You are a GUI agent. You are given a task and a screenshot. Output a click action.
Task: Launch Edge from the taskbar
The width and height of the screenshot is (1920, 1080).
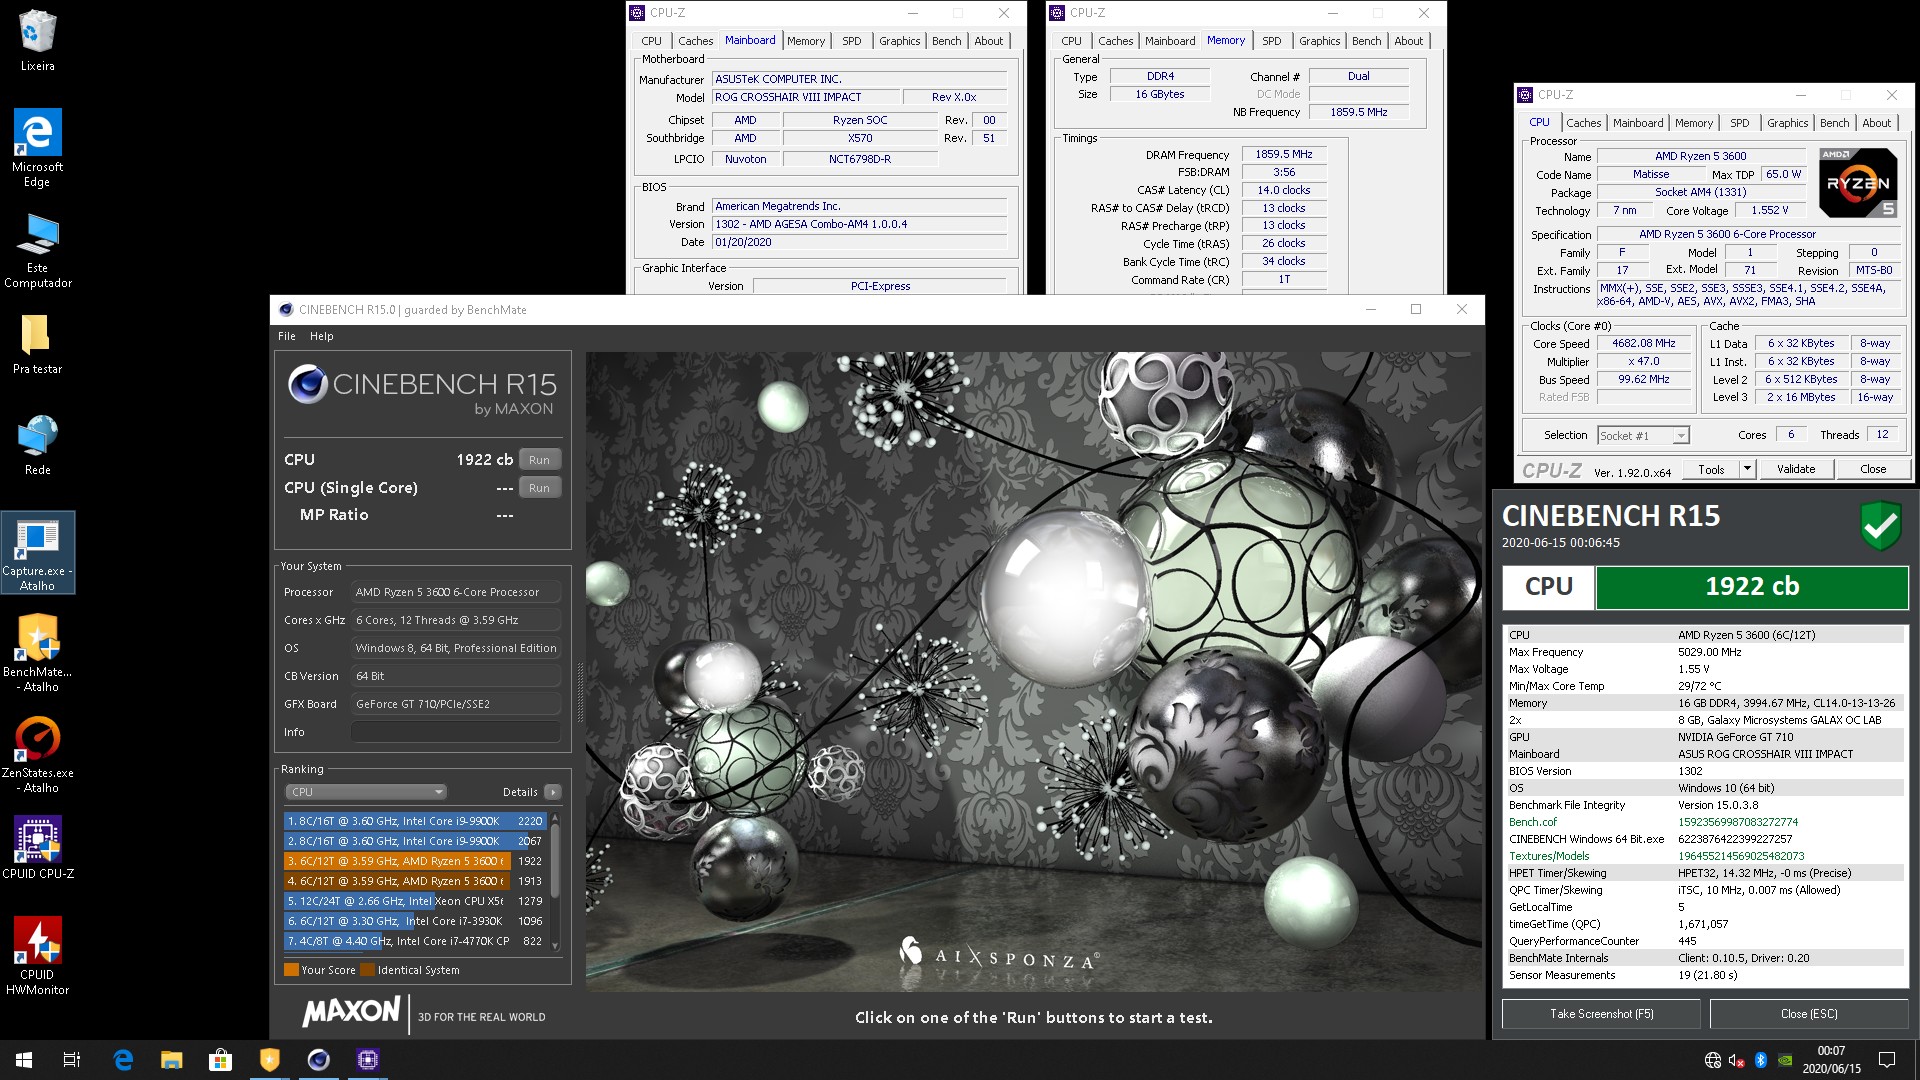[123, 1060]
